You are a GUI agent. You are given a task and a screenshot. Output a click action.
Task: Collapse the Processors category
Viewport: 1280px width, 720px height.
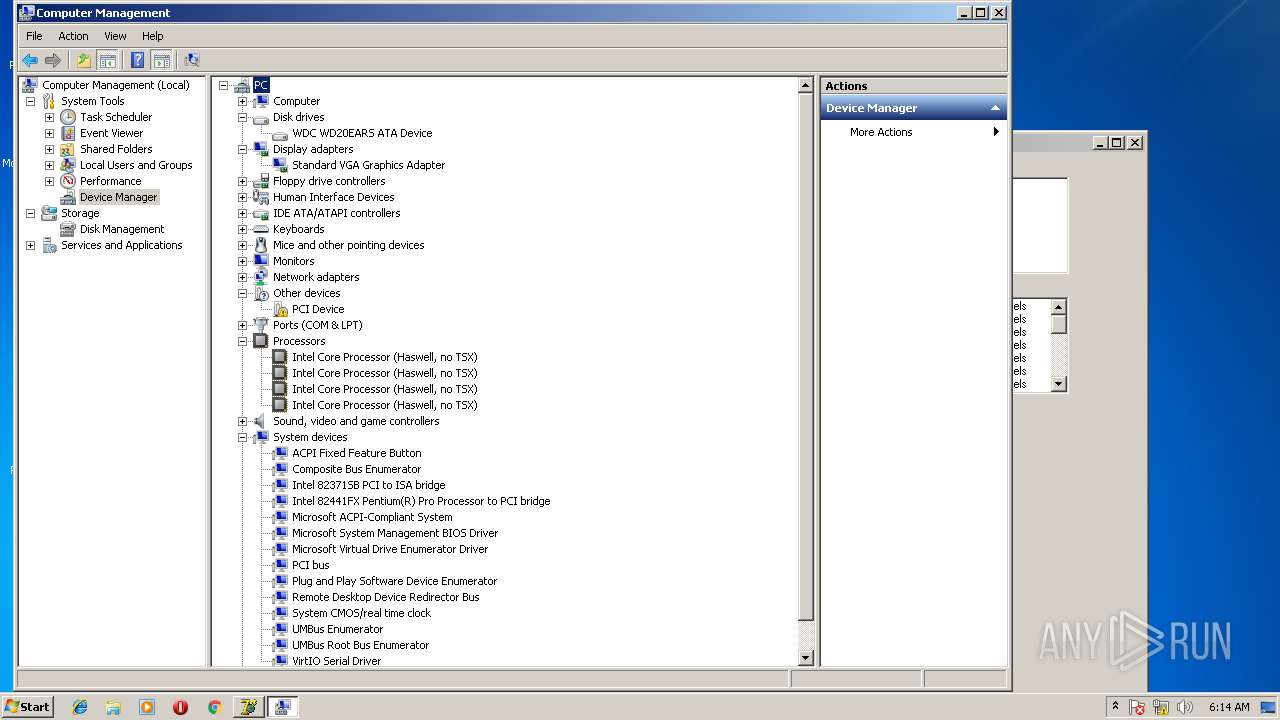coord(242,341)
